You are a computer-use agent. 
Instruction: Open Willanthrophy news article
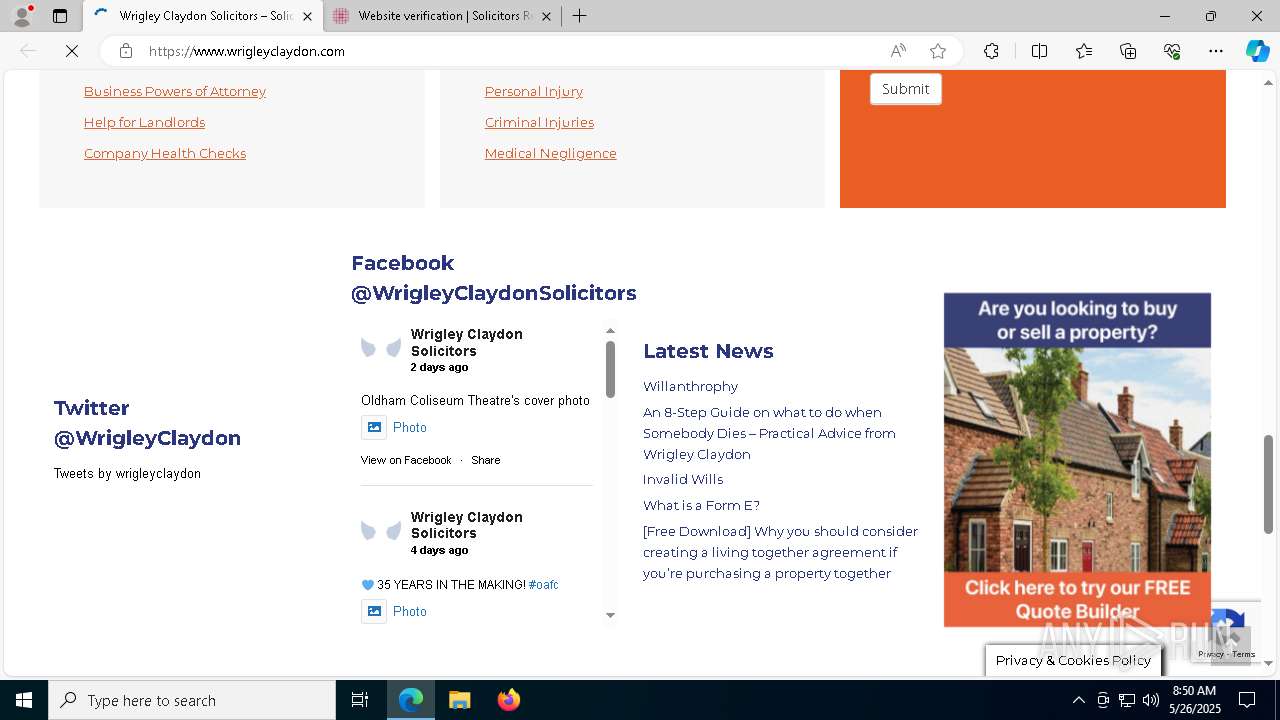click(690, 386)
